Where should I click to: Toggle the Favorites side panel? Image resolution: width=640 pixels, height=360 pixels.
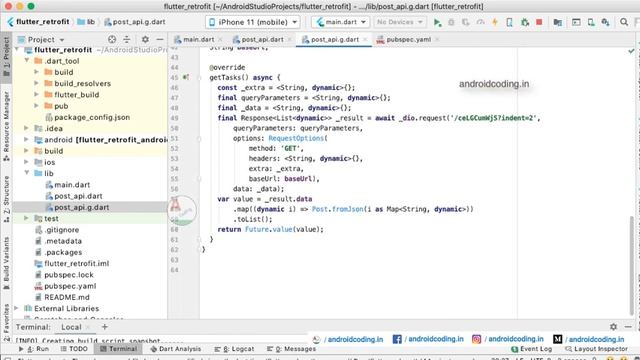pyautogui.click(x=6, y=321)
